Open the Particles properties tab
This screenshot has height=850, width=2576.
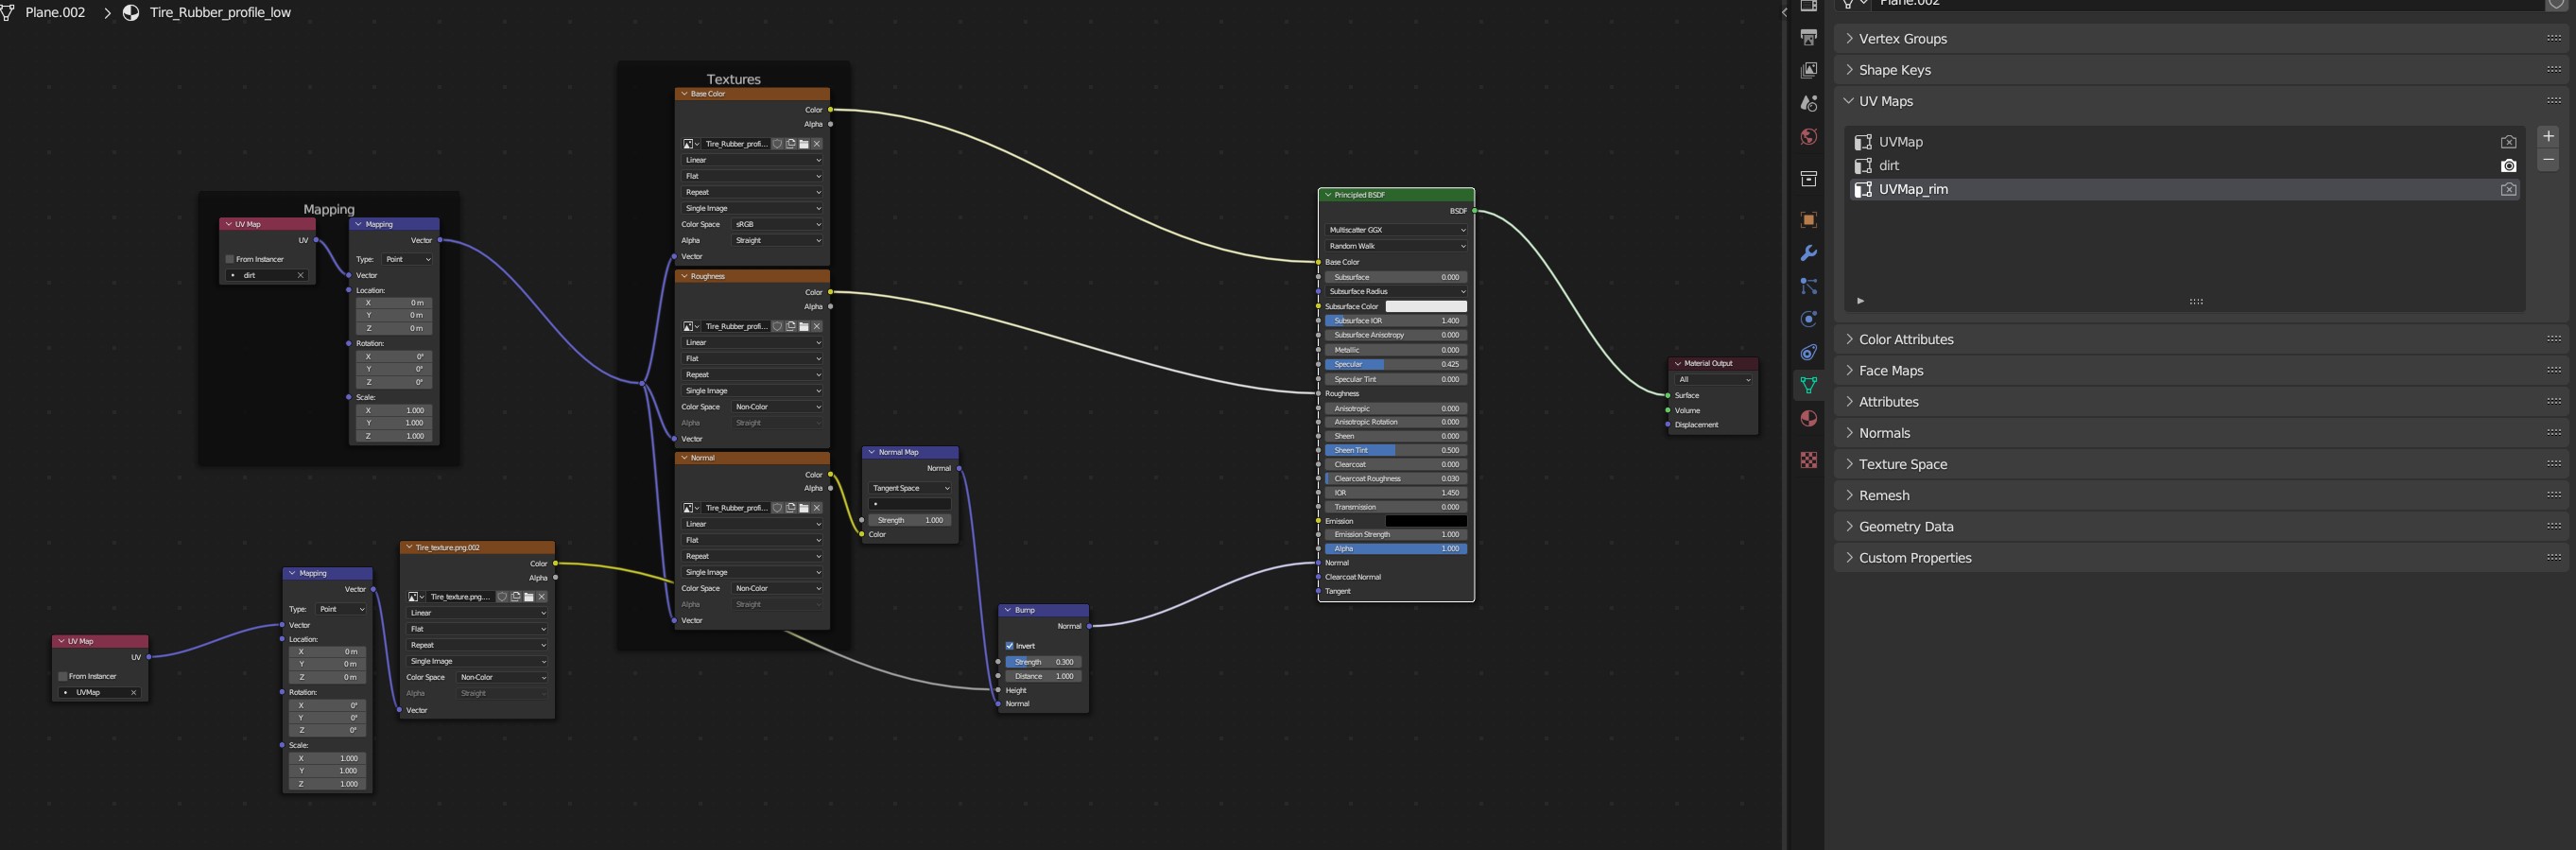pyautogui.click(x=1808, y=286)
